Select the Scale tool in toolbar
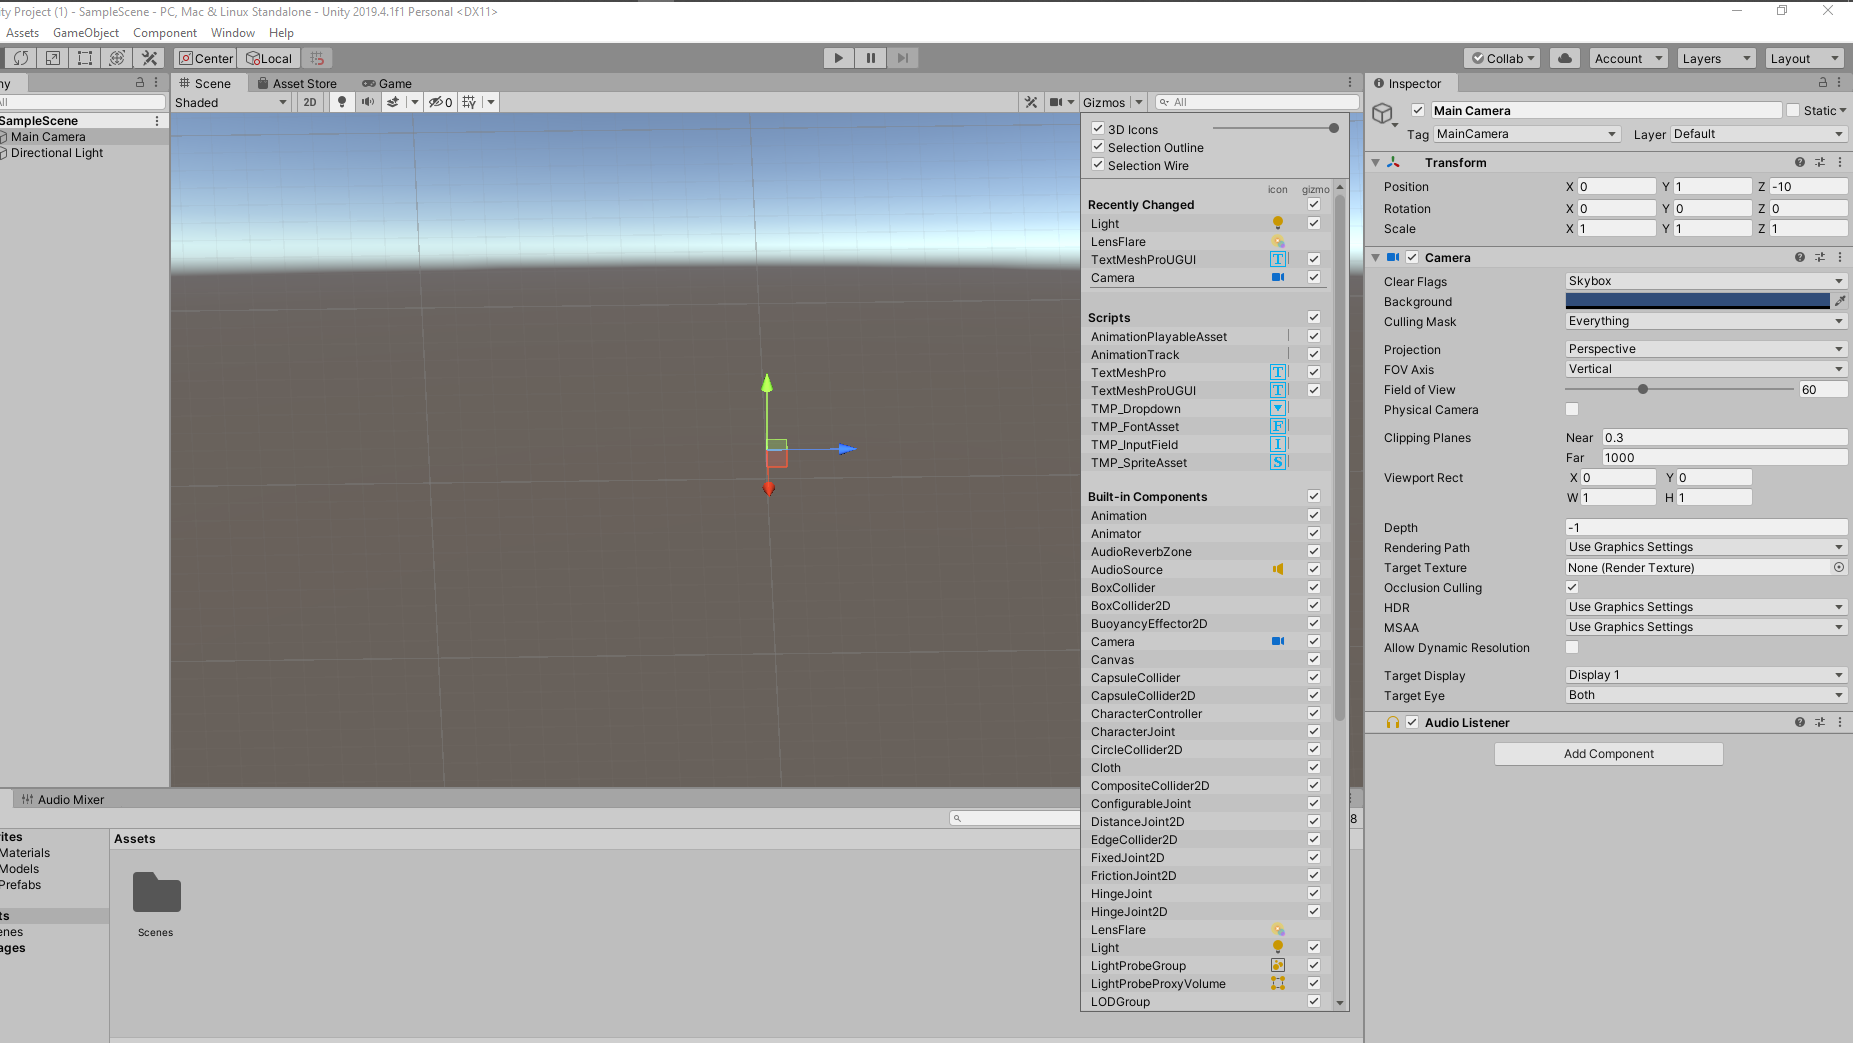The height and width of the screenshot is (1043, 1853). pos(53,58)
